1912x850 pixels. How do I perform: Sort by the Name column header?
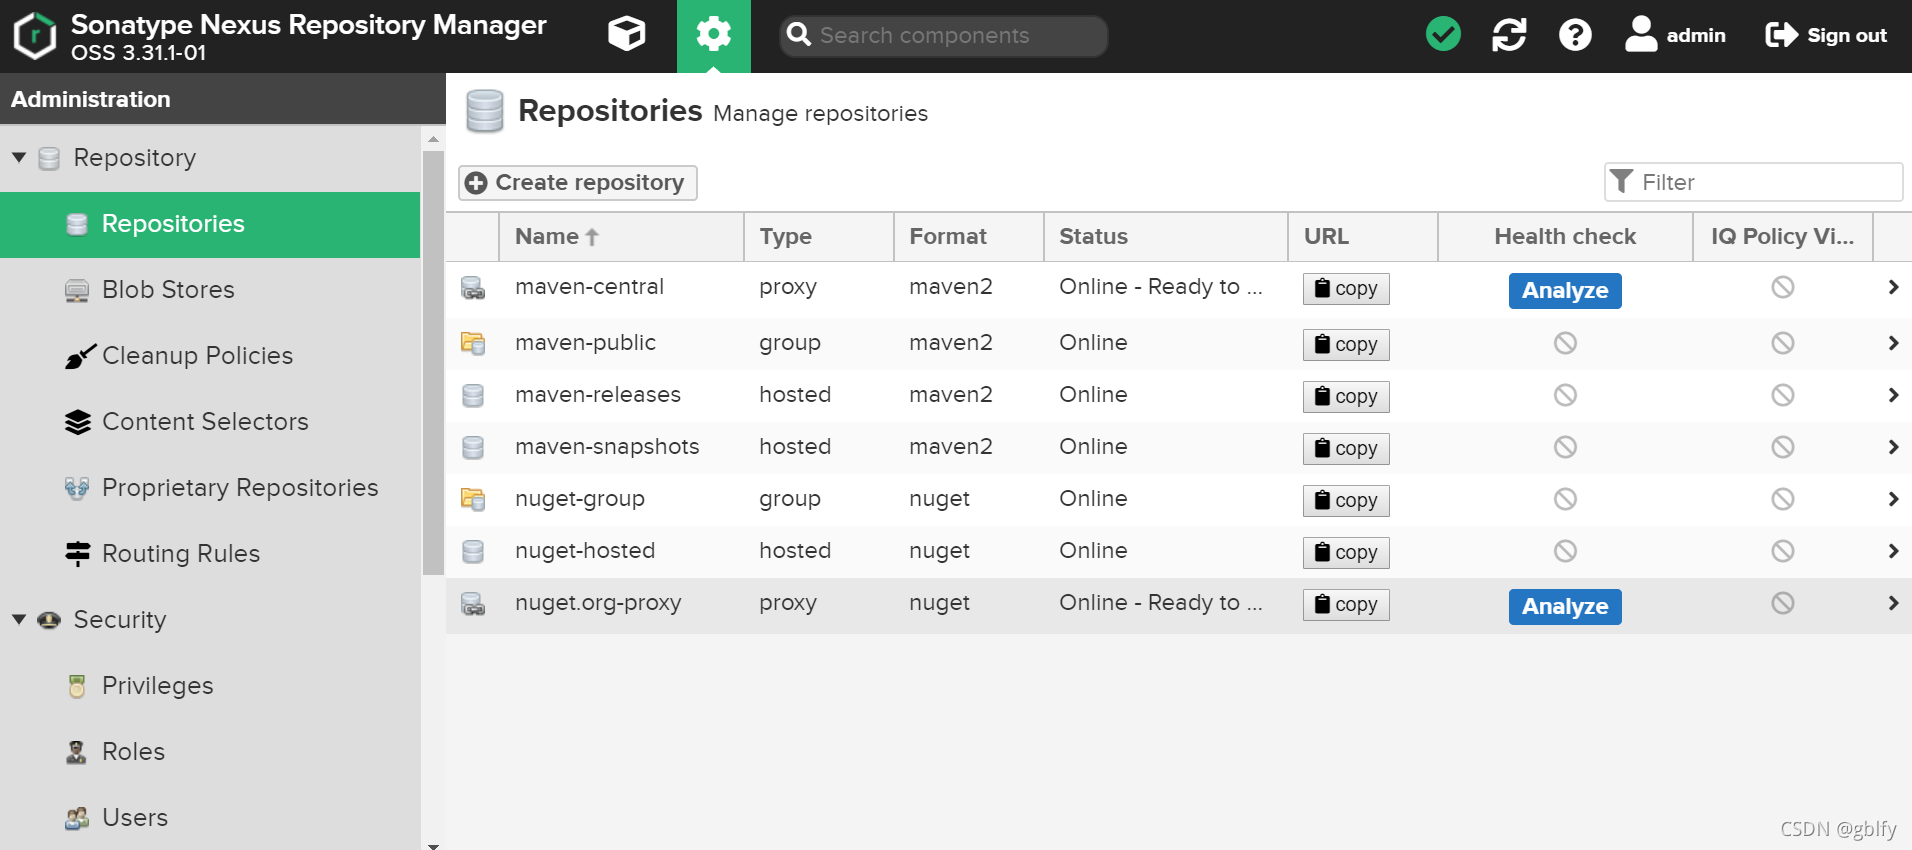pyautogui.click(x=621, y=237)
